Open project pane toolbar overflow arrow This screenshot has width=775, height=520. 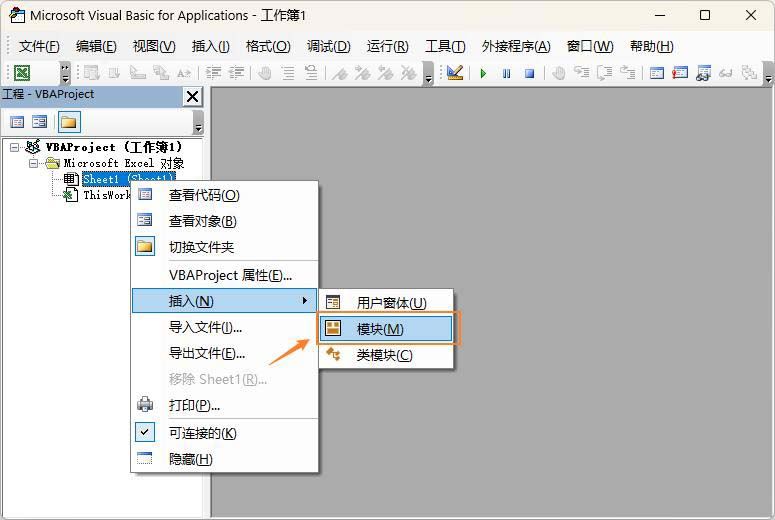[x=198, y=122]
